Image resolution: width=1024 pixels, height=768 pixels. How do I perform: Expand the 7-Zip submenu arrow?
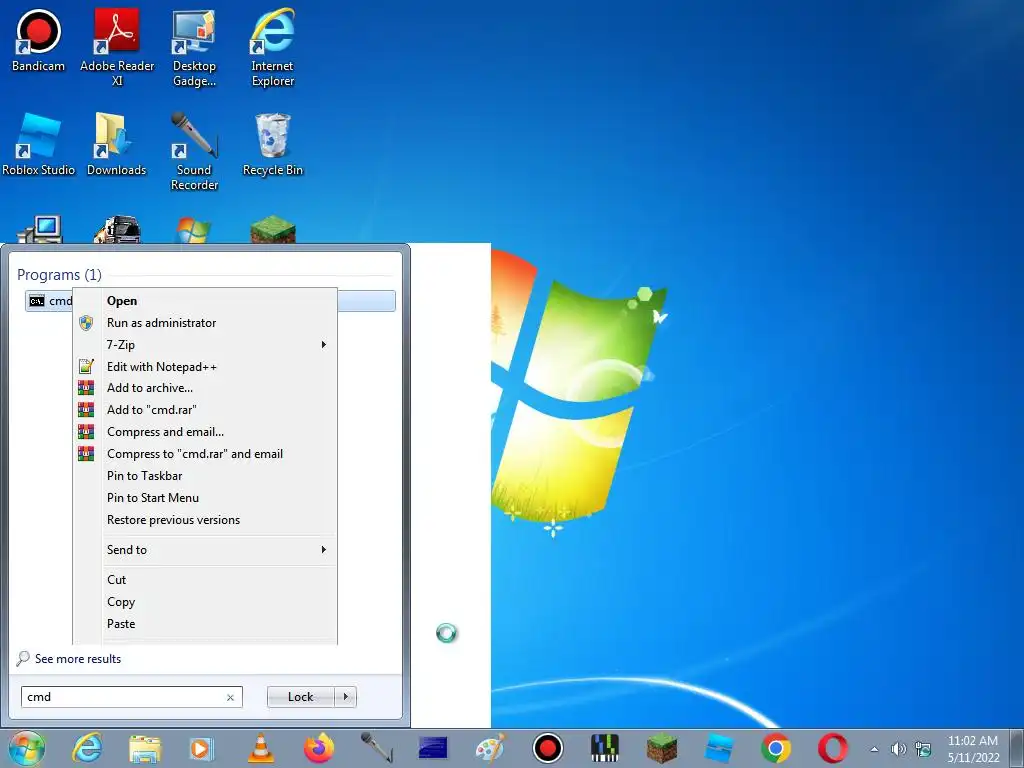(x=323, y=345)
